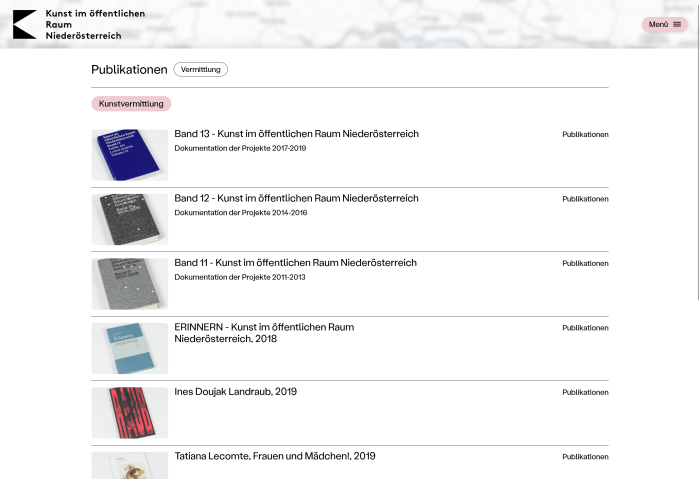Open the Band 13 book cover thumbnail
The image size is (700, 479).
point(130,155)
